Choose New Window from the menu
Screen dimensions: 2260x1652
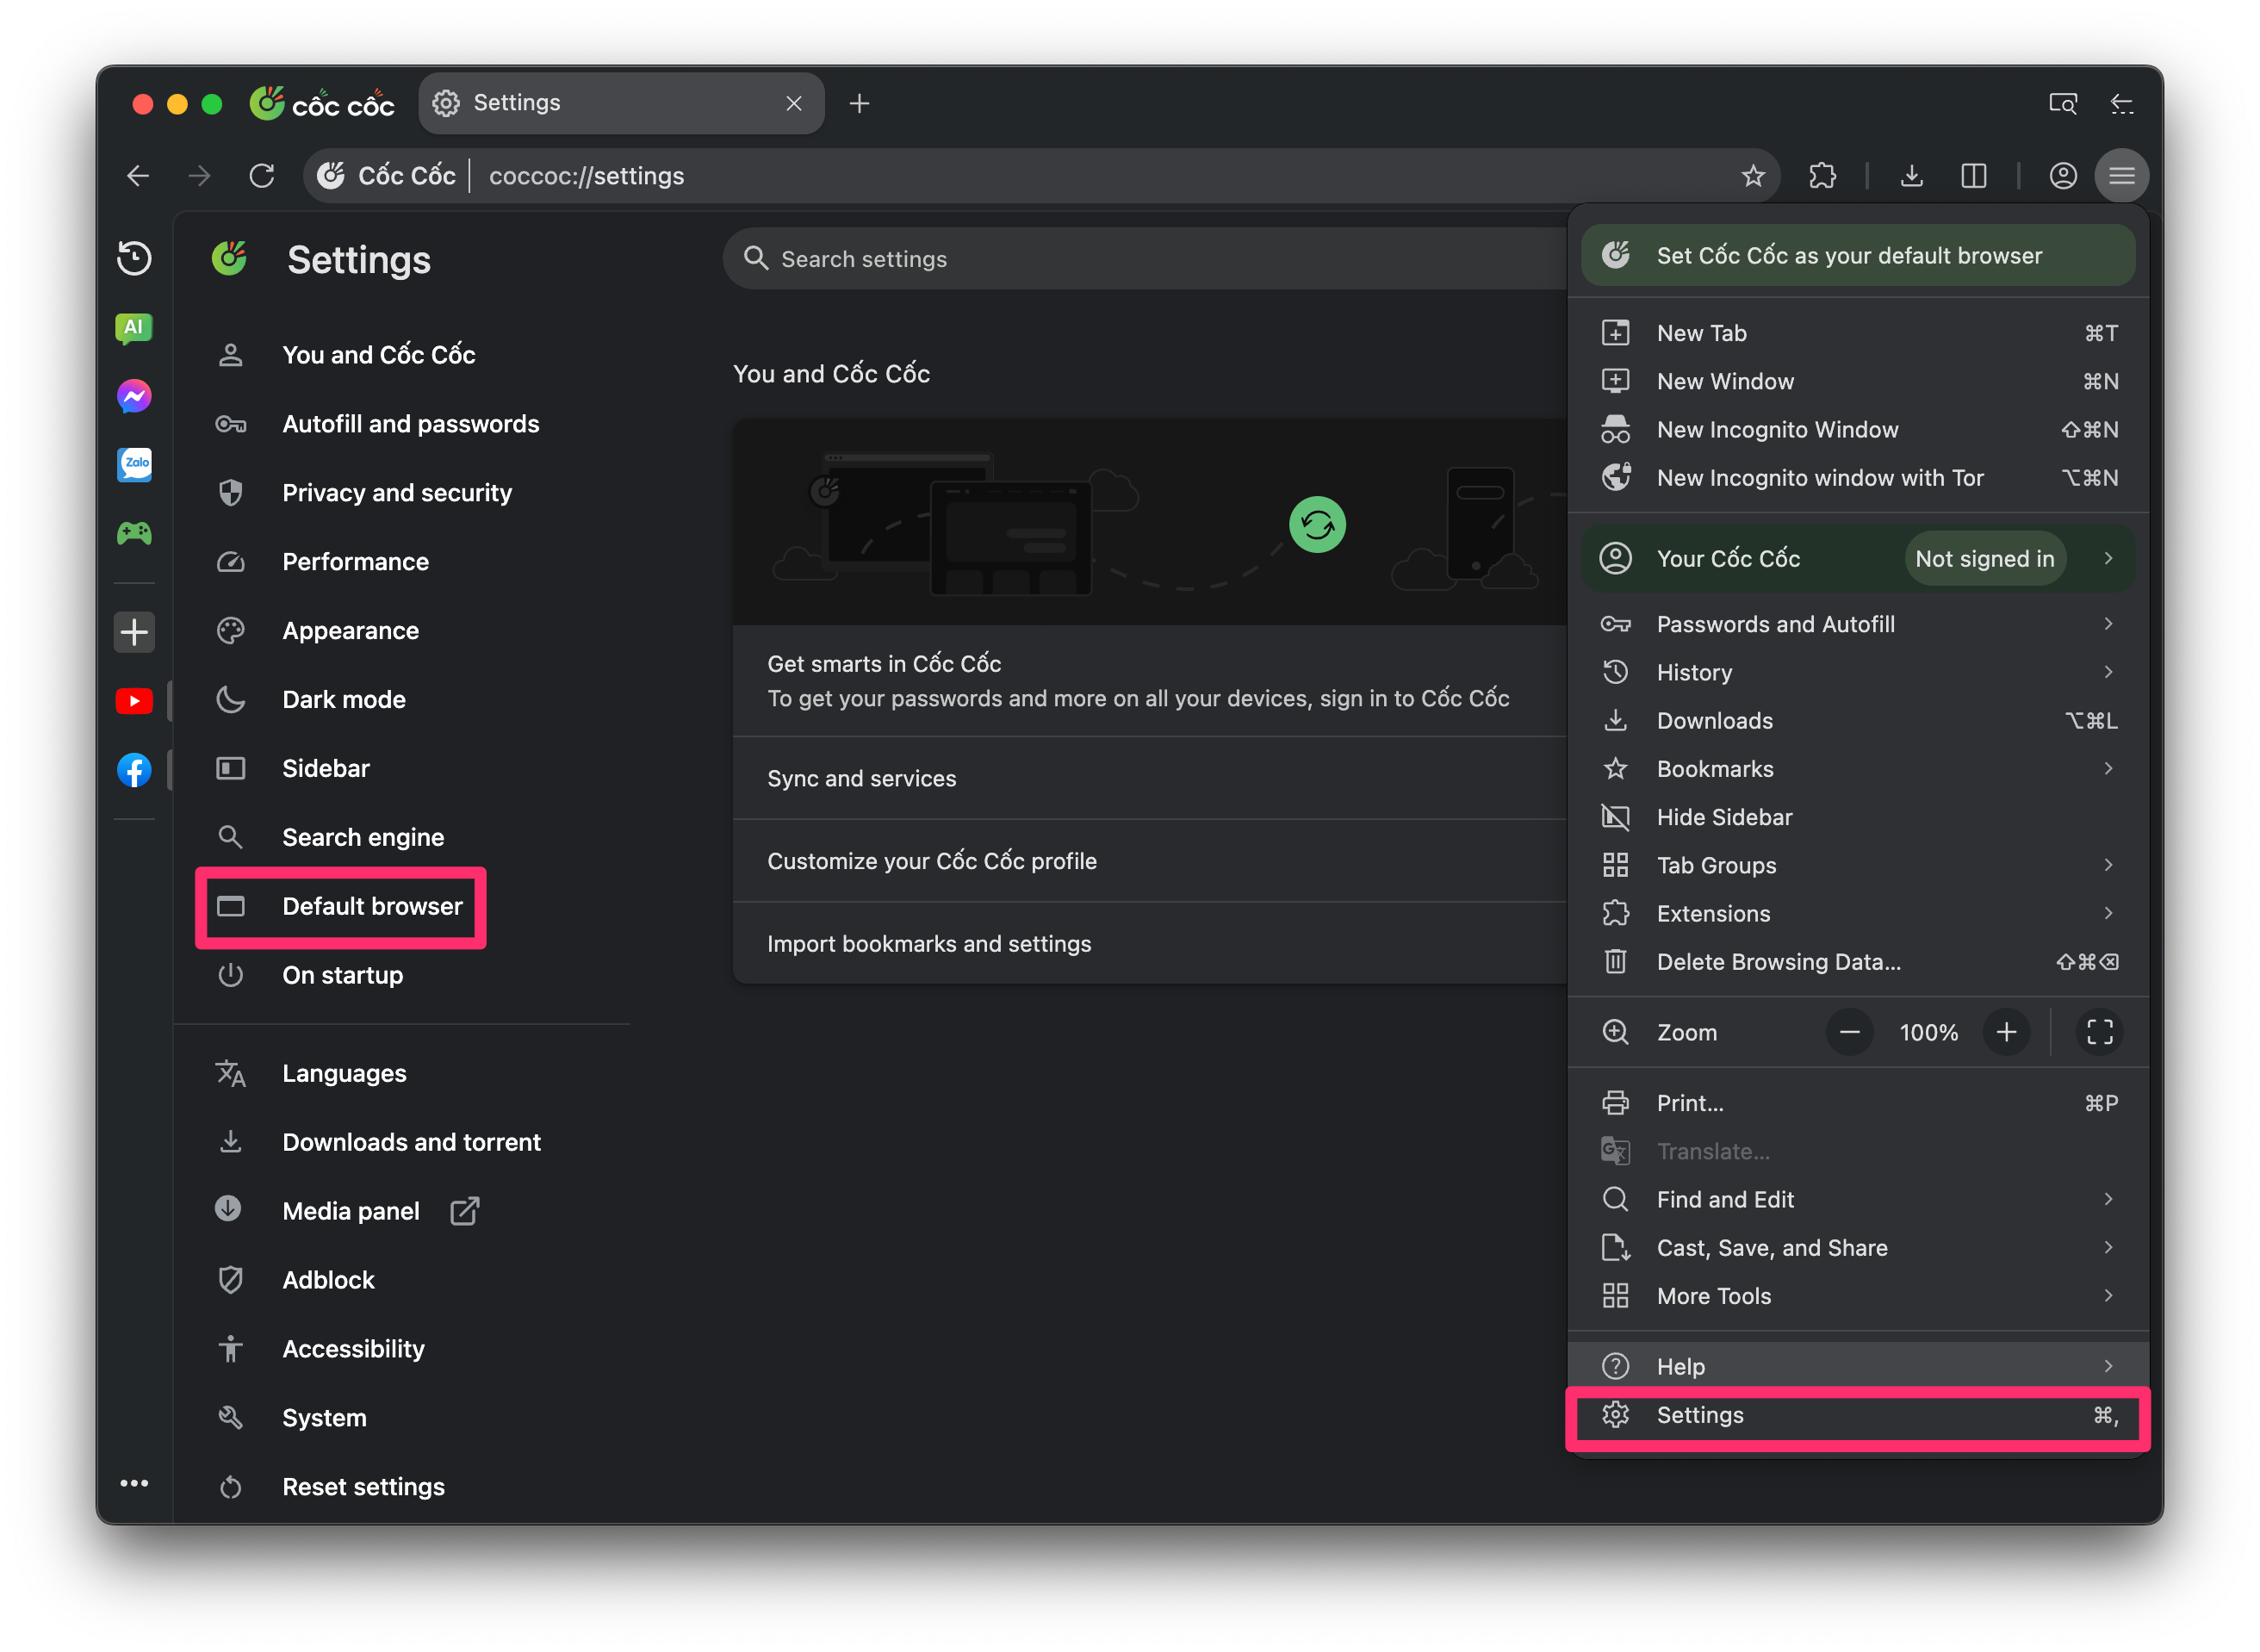pos(1858,381)
